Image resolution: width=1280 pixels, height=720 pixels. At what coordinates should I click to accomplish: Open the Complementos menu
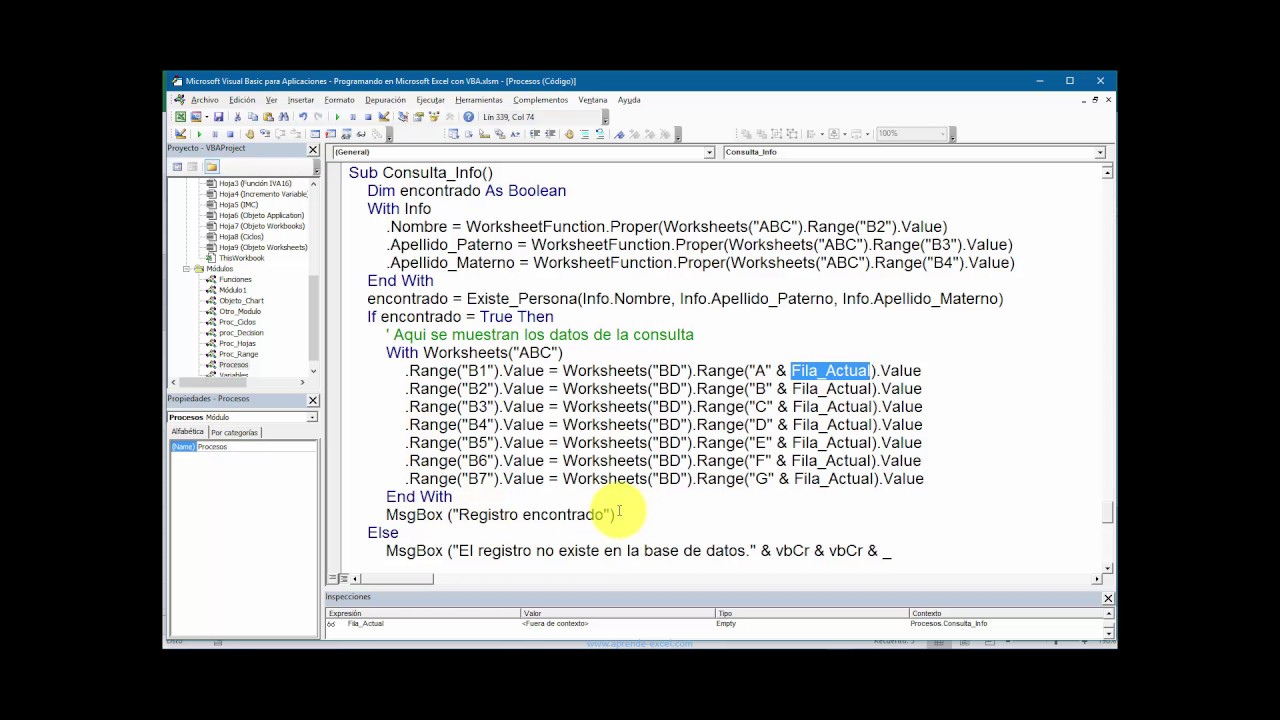[540, 100]
